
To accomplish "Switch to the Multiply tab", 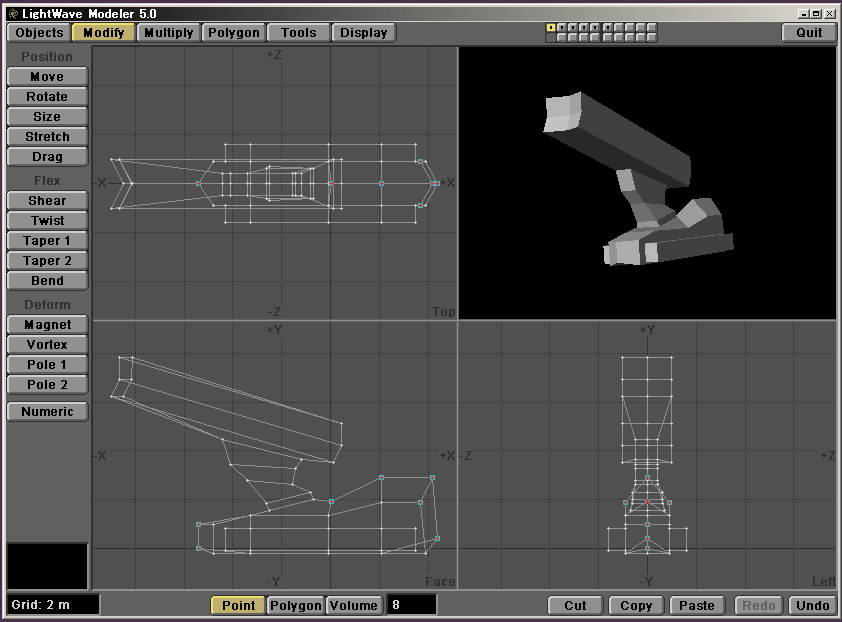I will click(x=168, y=32).
